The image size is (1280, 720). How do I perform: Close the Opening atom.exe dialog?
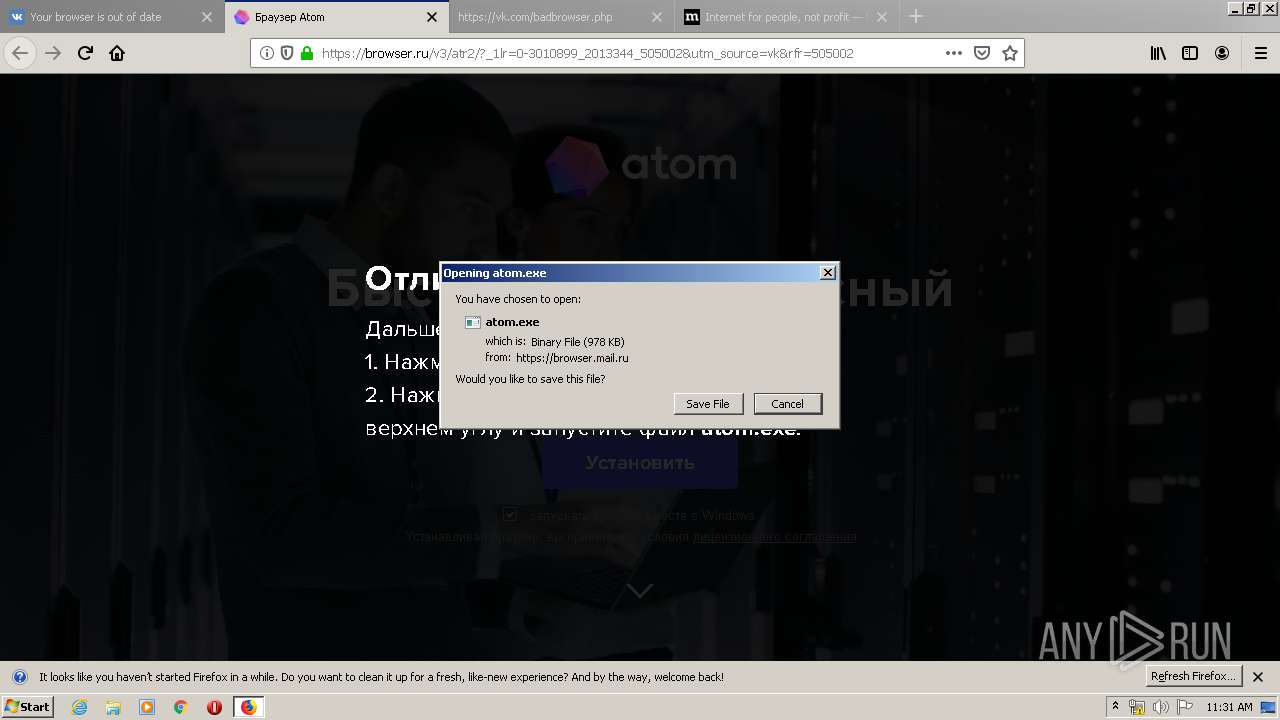coord(828,273)
